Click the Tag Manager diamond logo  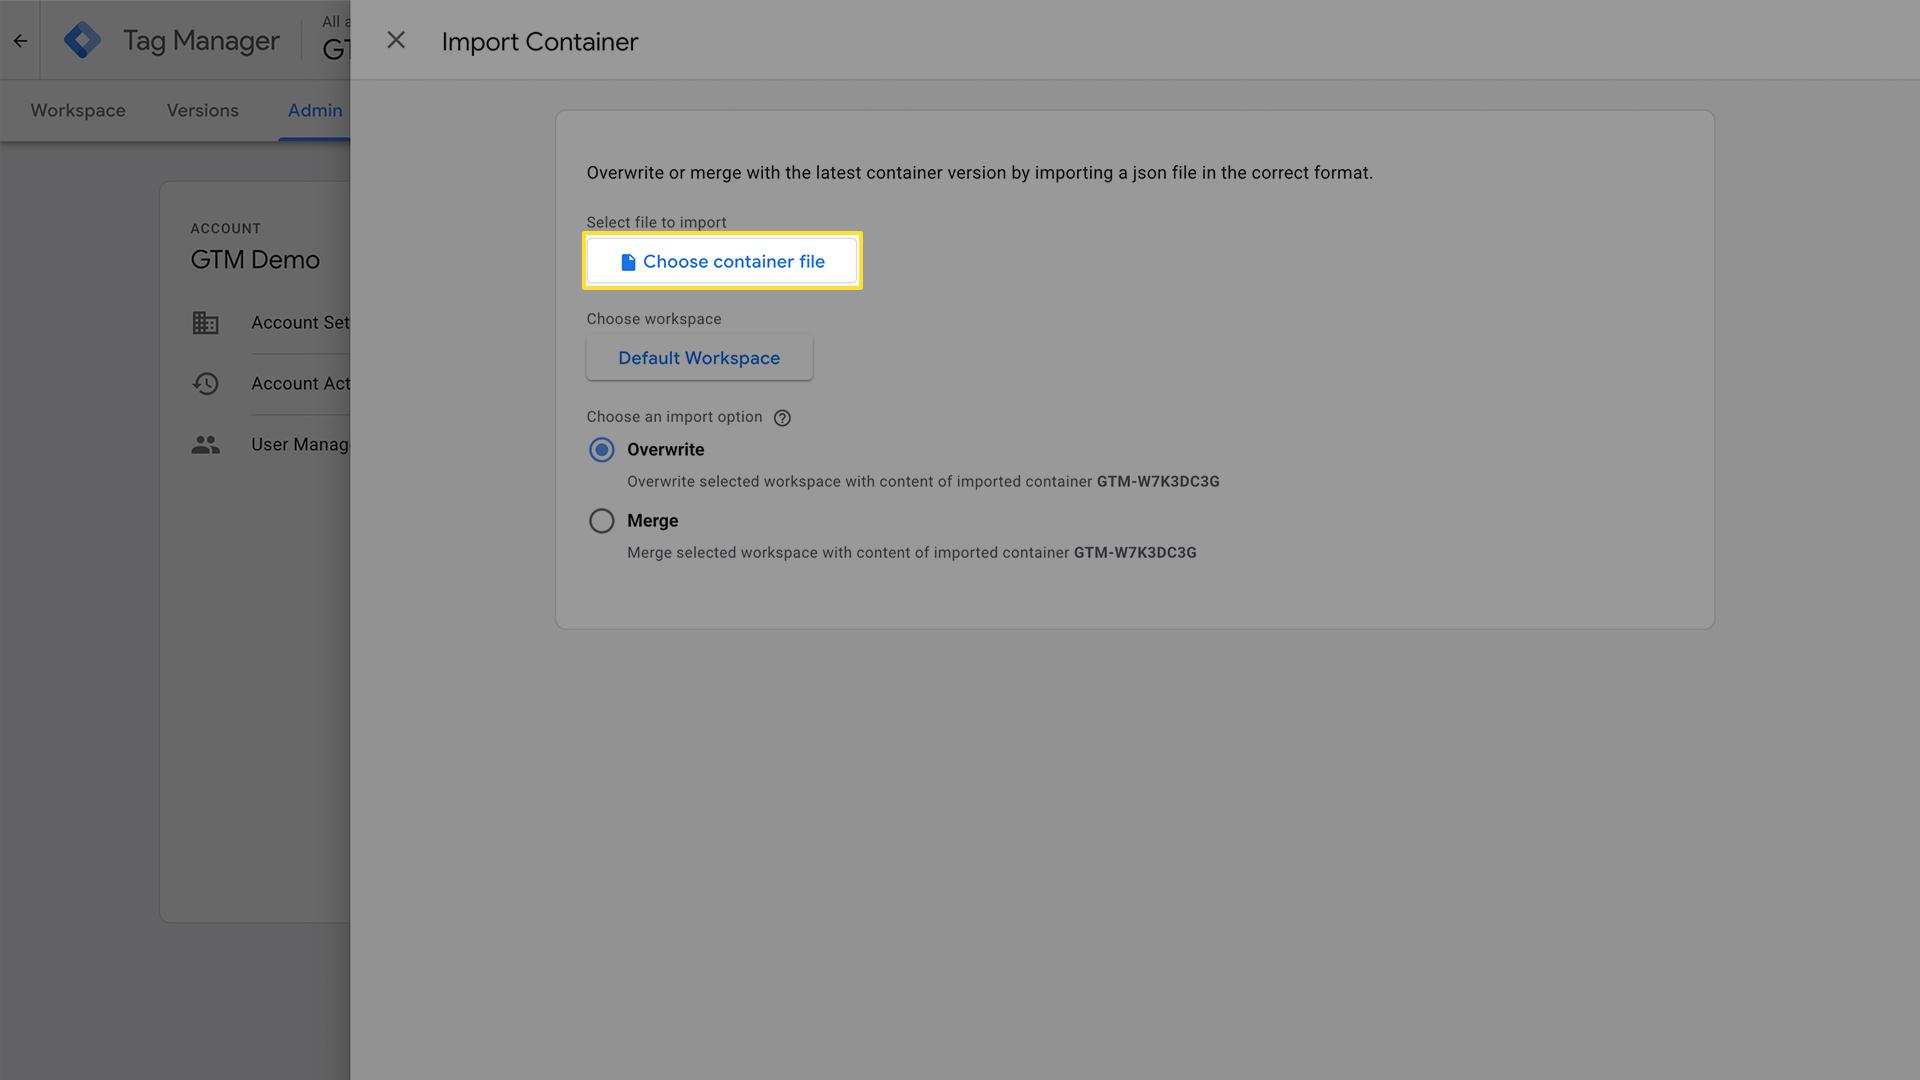83,40
